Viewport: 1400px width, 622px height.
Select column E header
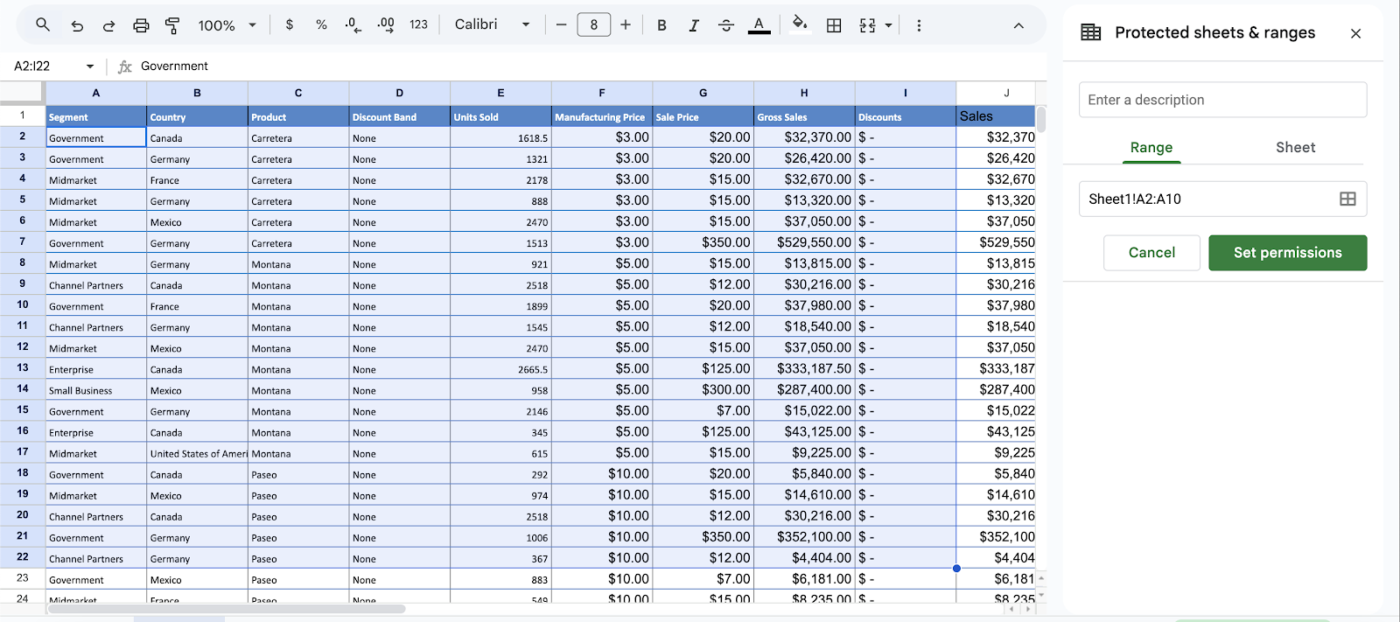(x=500, y=93)
